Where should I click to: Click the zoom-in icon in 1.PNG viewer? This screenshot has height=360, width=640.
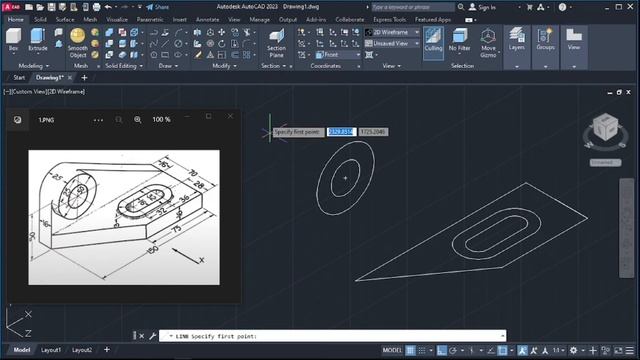[x=138, y=120]
